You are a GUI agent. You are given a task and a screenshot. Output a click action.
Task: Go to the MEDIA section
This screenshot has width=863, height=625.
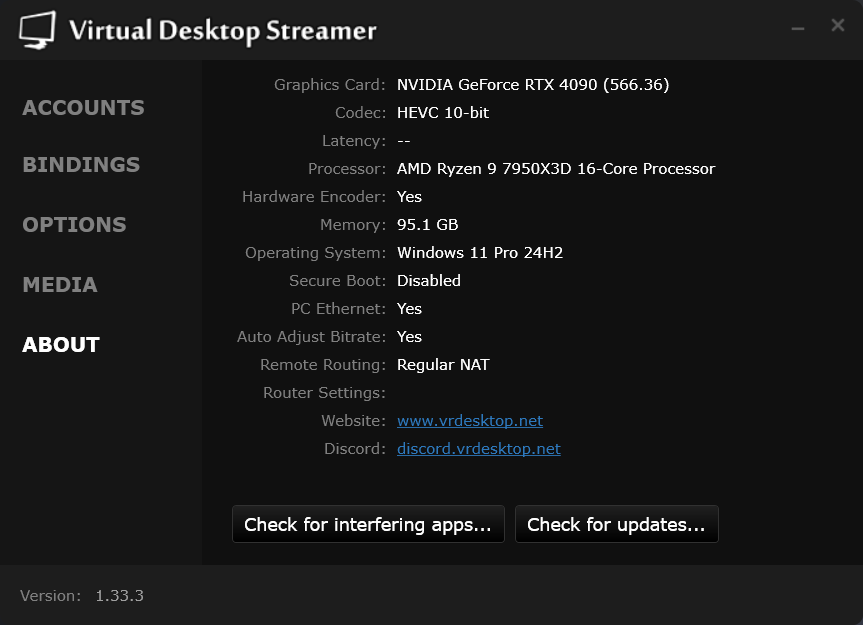pos(60,284)
